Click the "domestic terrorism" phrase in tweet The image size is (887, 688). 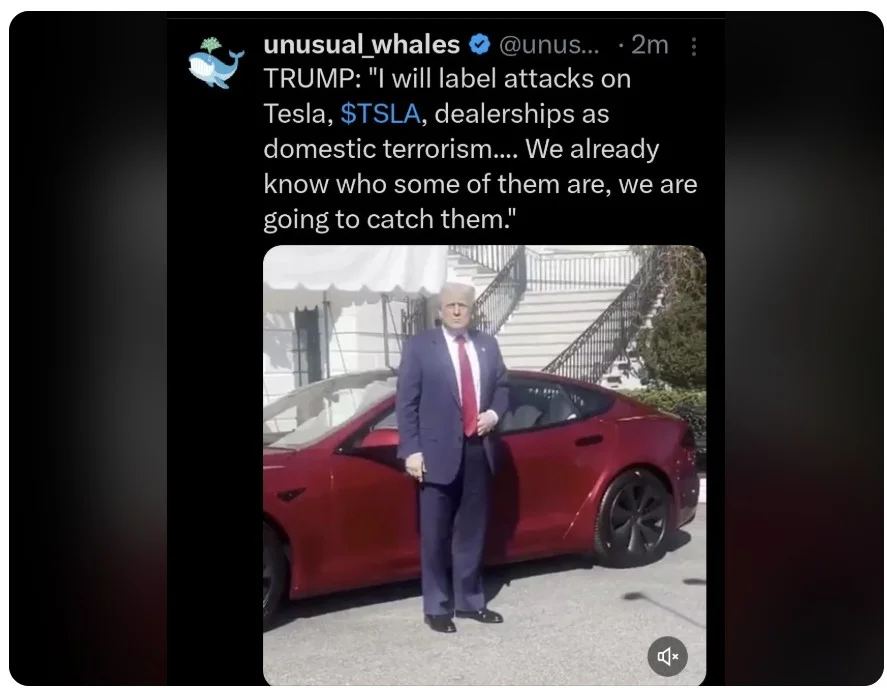tap(390, 149)
